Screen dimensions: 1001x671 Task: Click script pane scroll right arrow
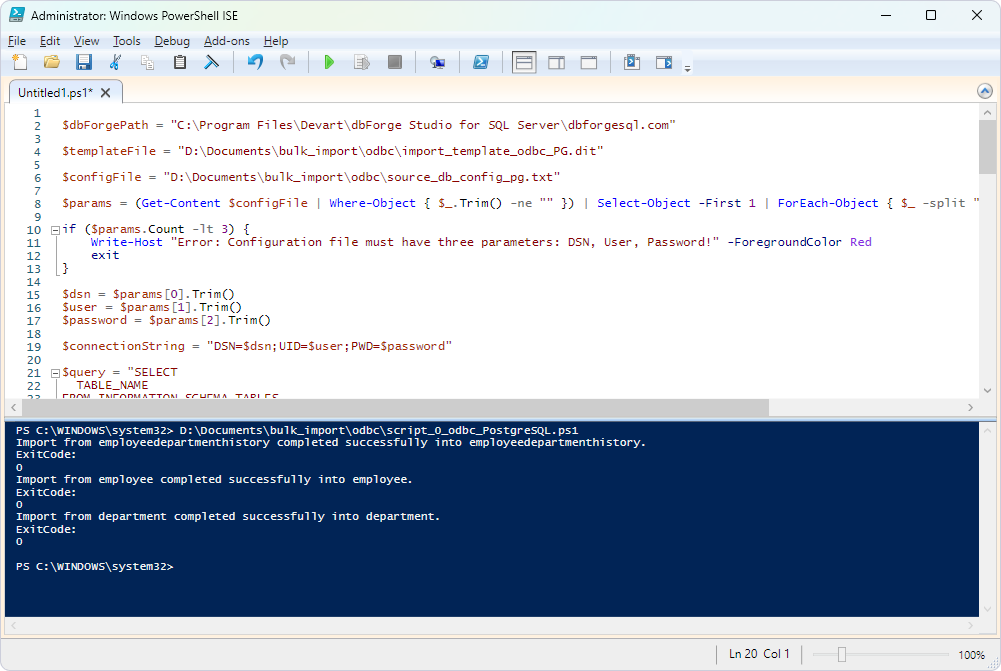pos(970,407)
